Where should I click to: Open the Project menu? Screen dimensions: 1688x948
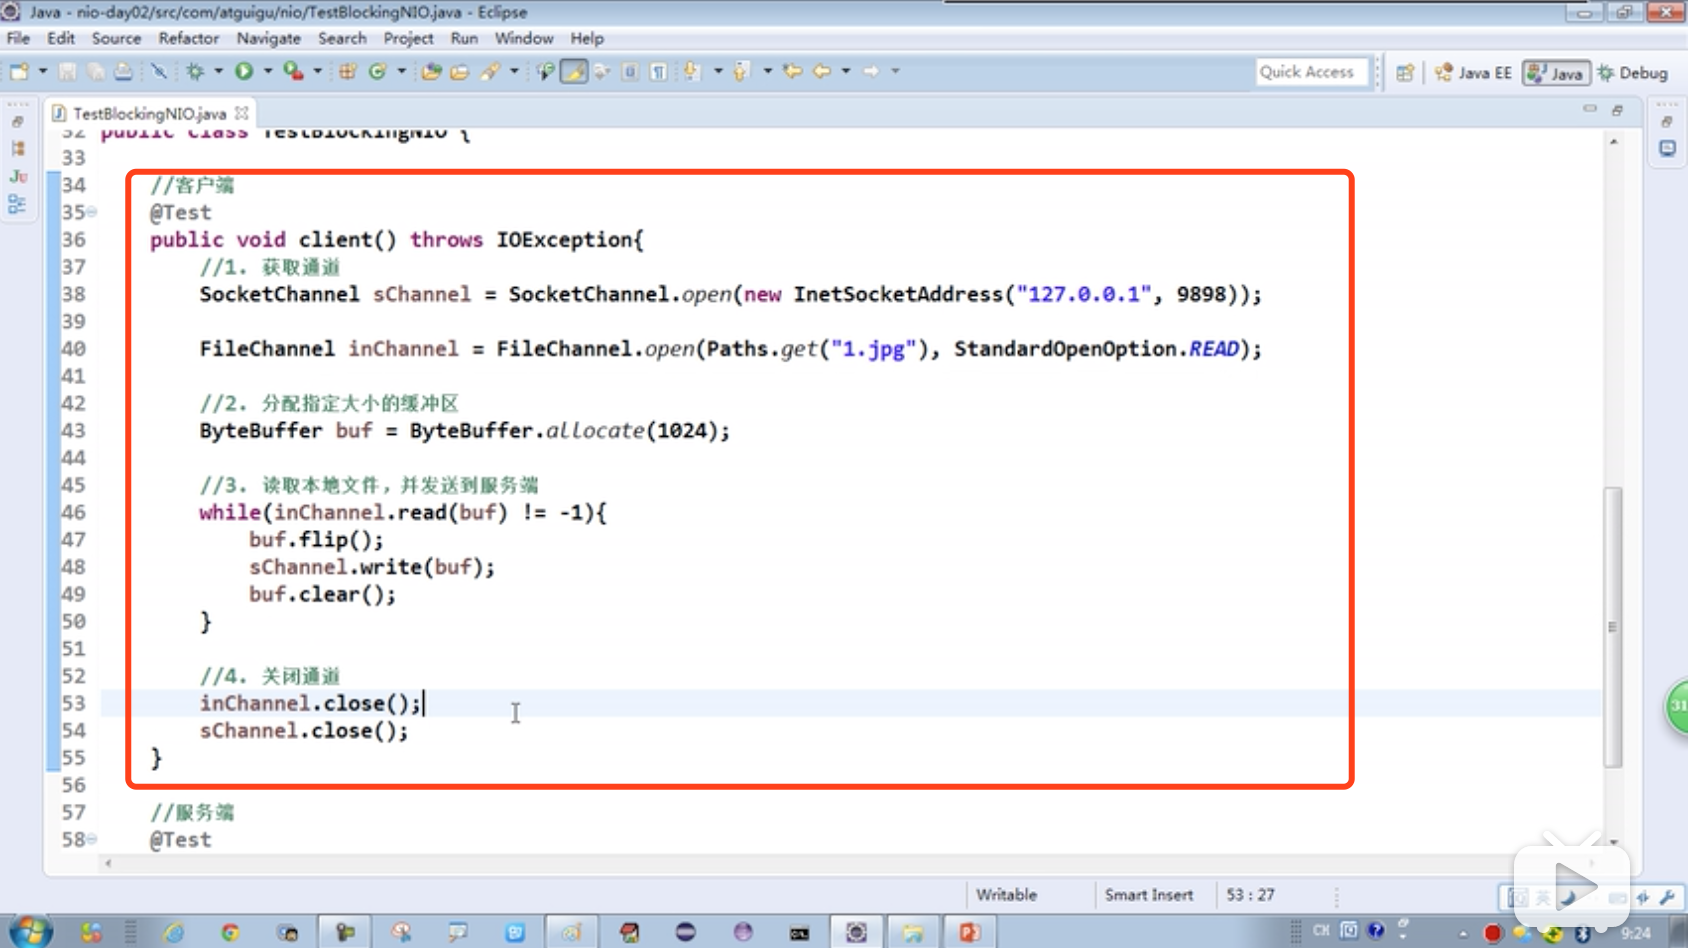[408, 38]
